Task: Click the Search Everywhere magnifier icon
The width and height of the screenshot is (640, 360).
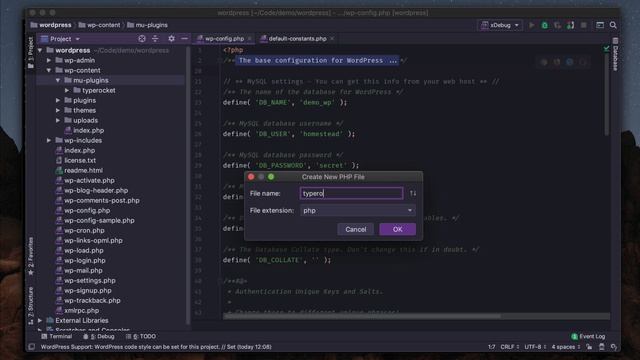Action: click(613, 25)
